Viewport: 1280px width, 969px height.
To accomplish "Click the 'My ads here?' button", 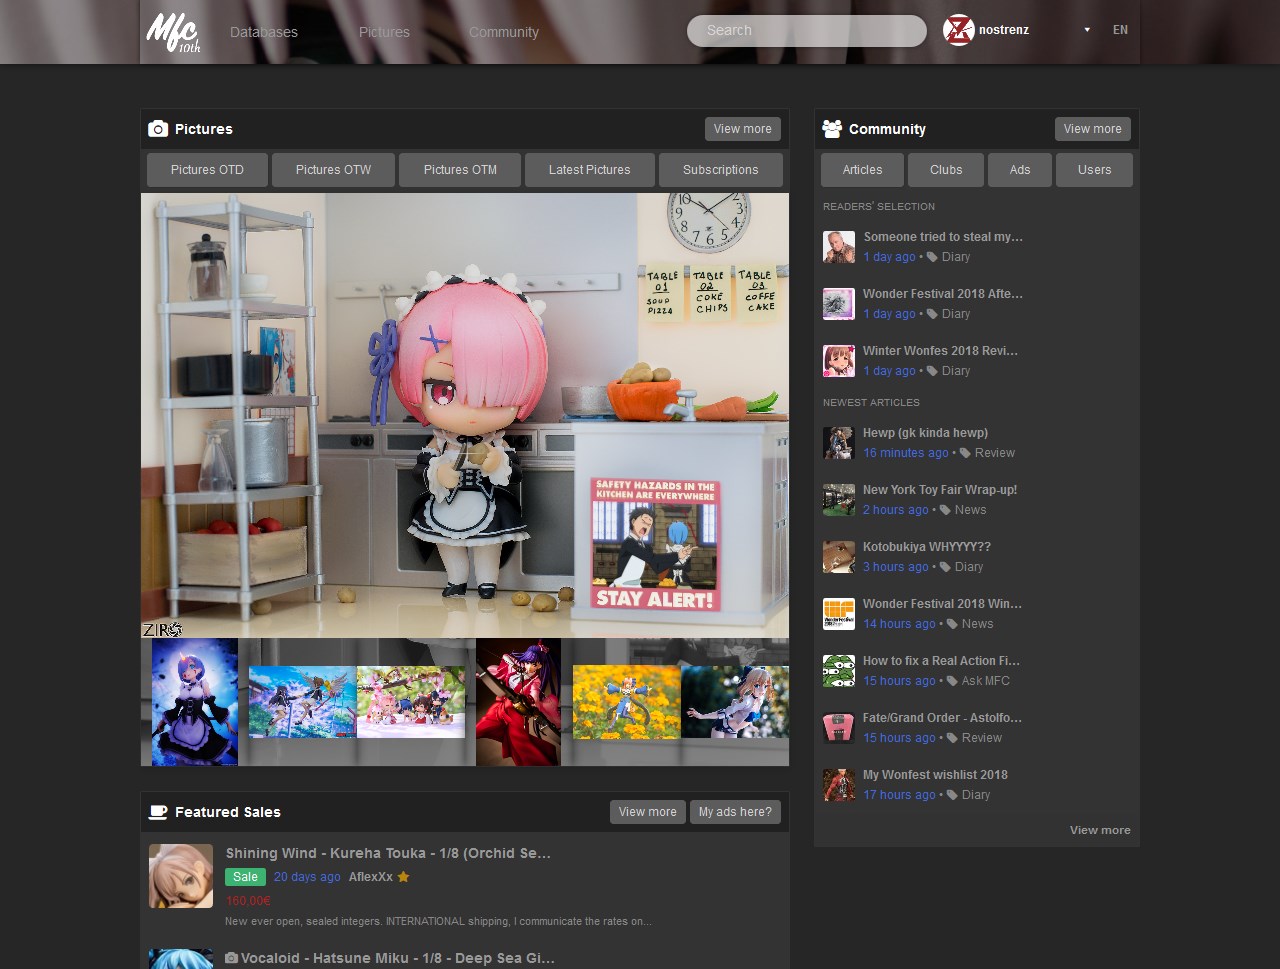I will coord(735,812).
